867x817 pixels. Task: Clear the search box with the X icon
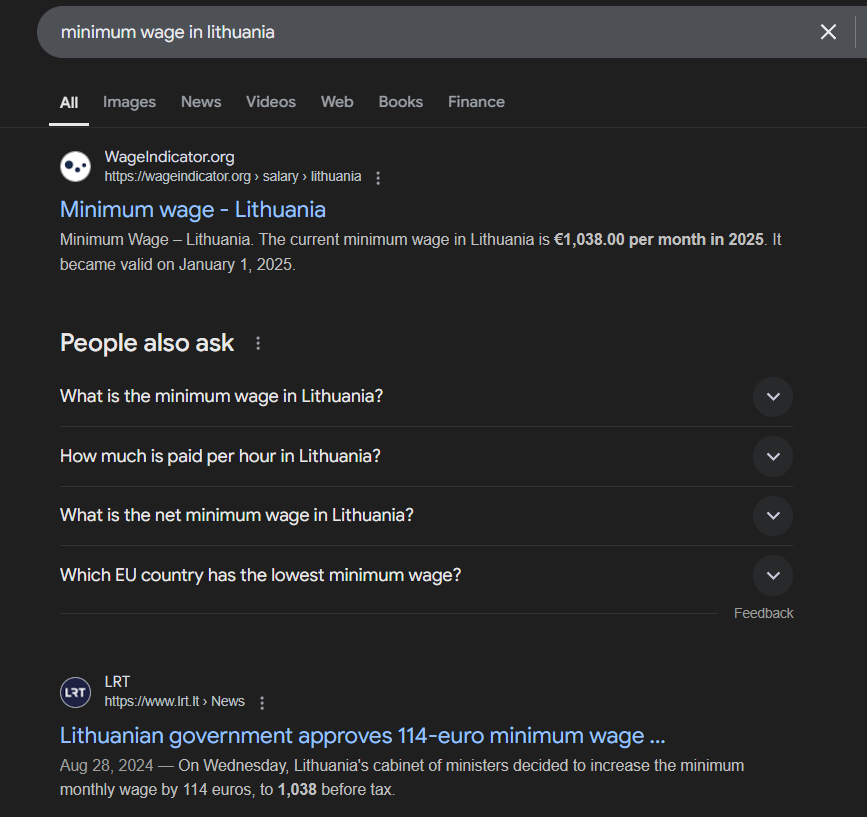point(828,32)
